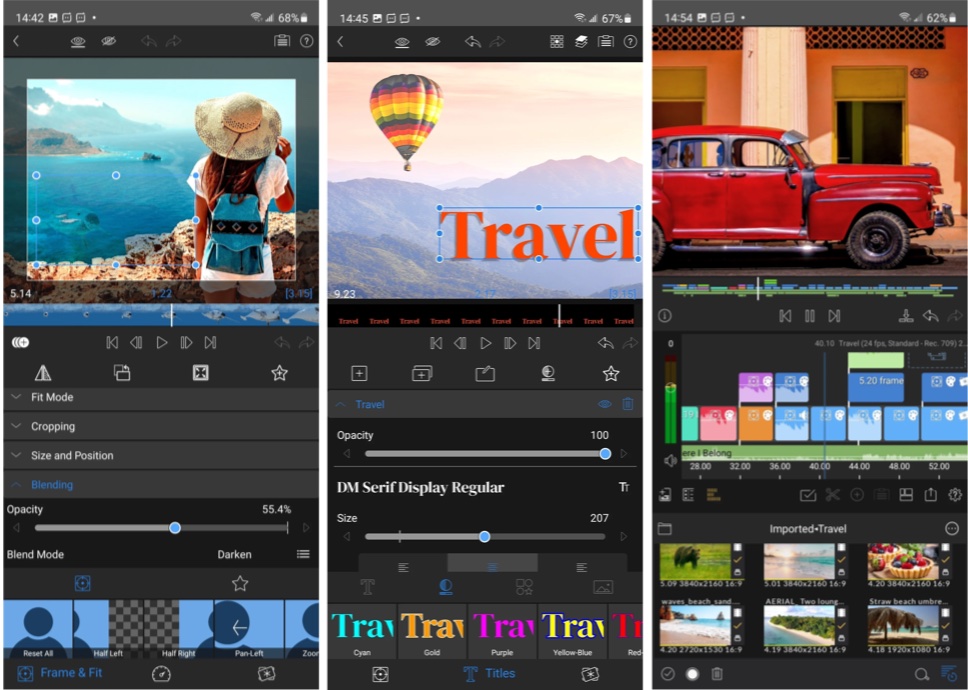
Task: Choose the Gold title style preset
Action: click(432, 630)
